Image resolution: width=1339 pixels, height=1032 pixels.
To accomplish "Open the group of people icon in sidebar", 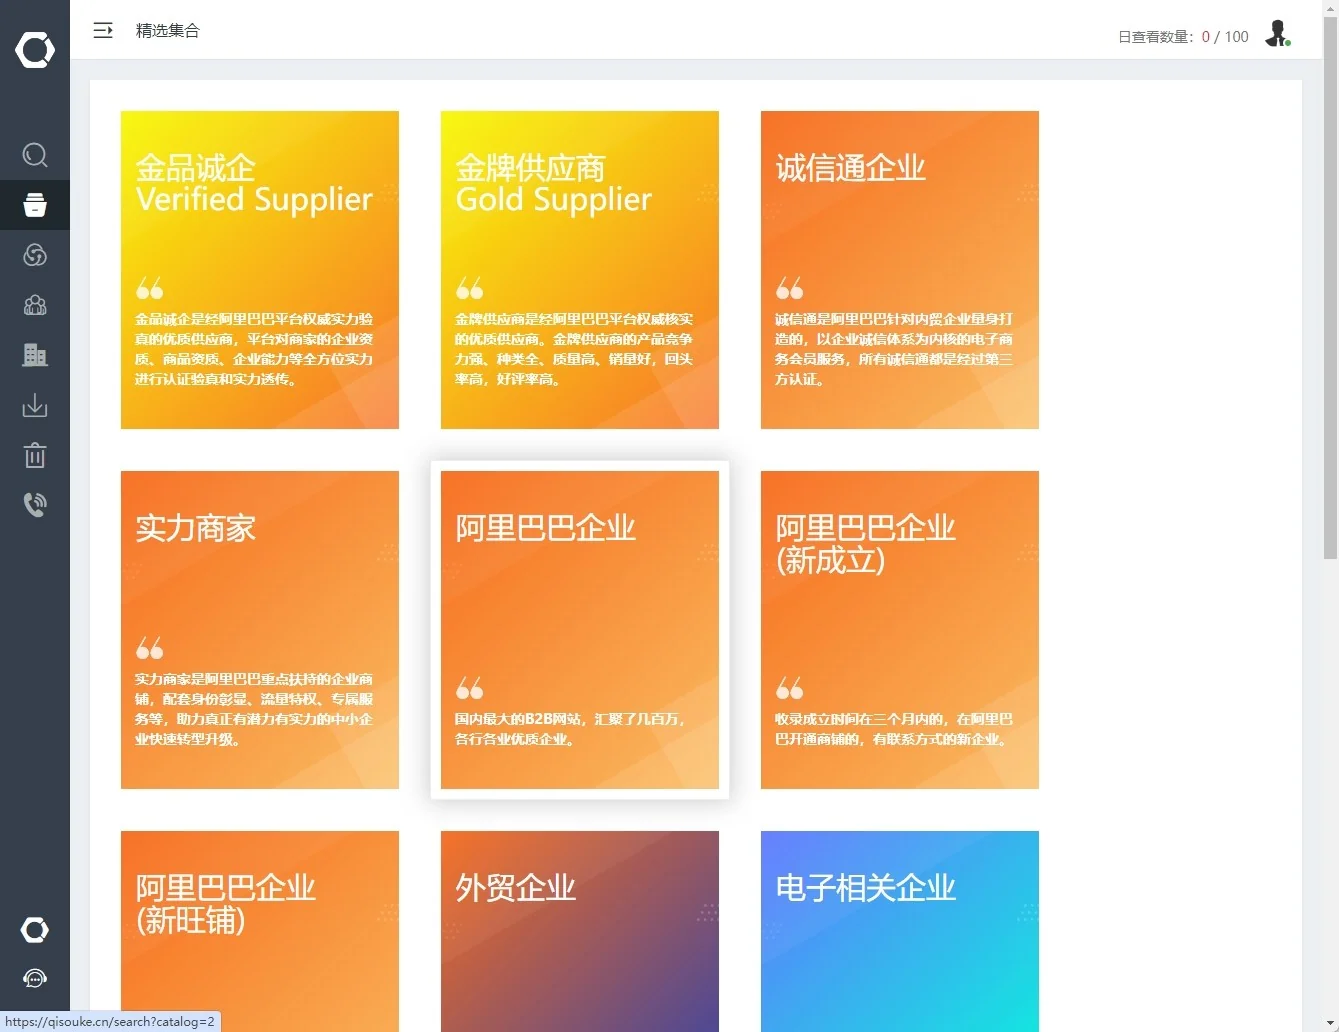I will coord(35,305).
